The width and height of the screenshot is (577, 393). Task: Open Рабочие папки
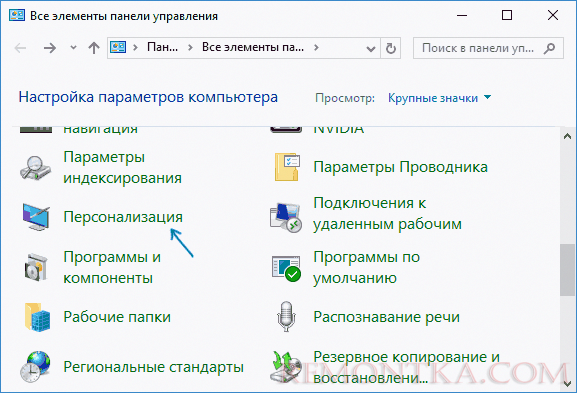(117, 317)
